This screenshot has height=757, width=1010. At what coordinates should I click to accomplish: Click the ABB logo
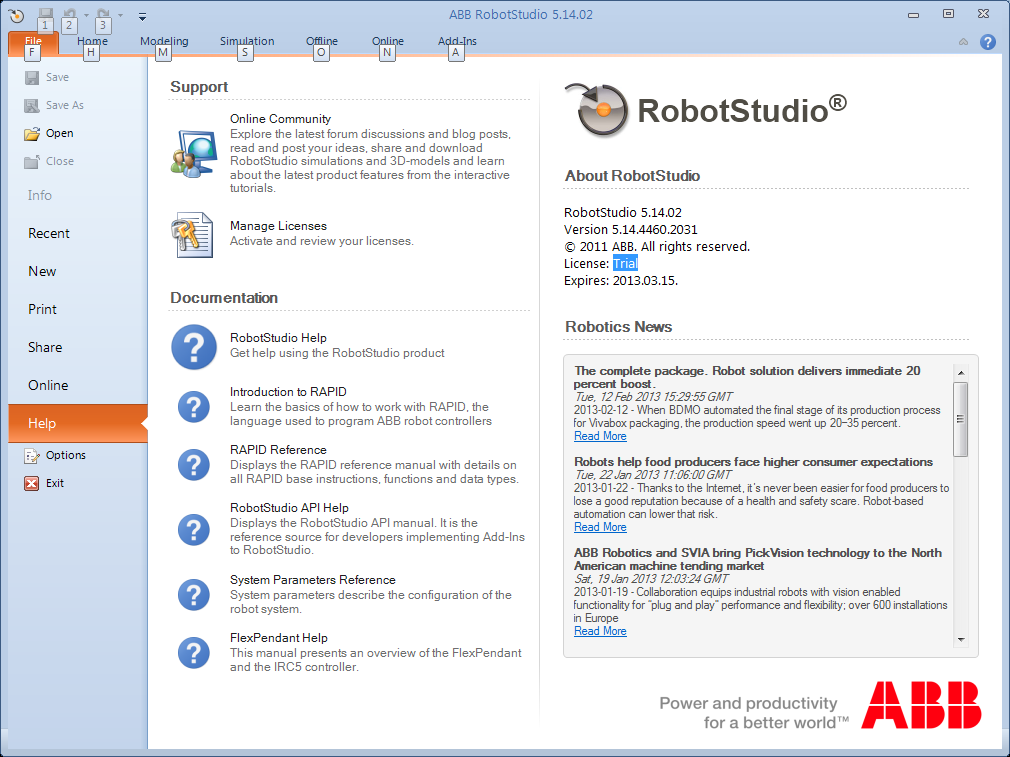[922, 705]
